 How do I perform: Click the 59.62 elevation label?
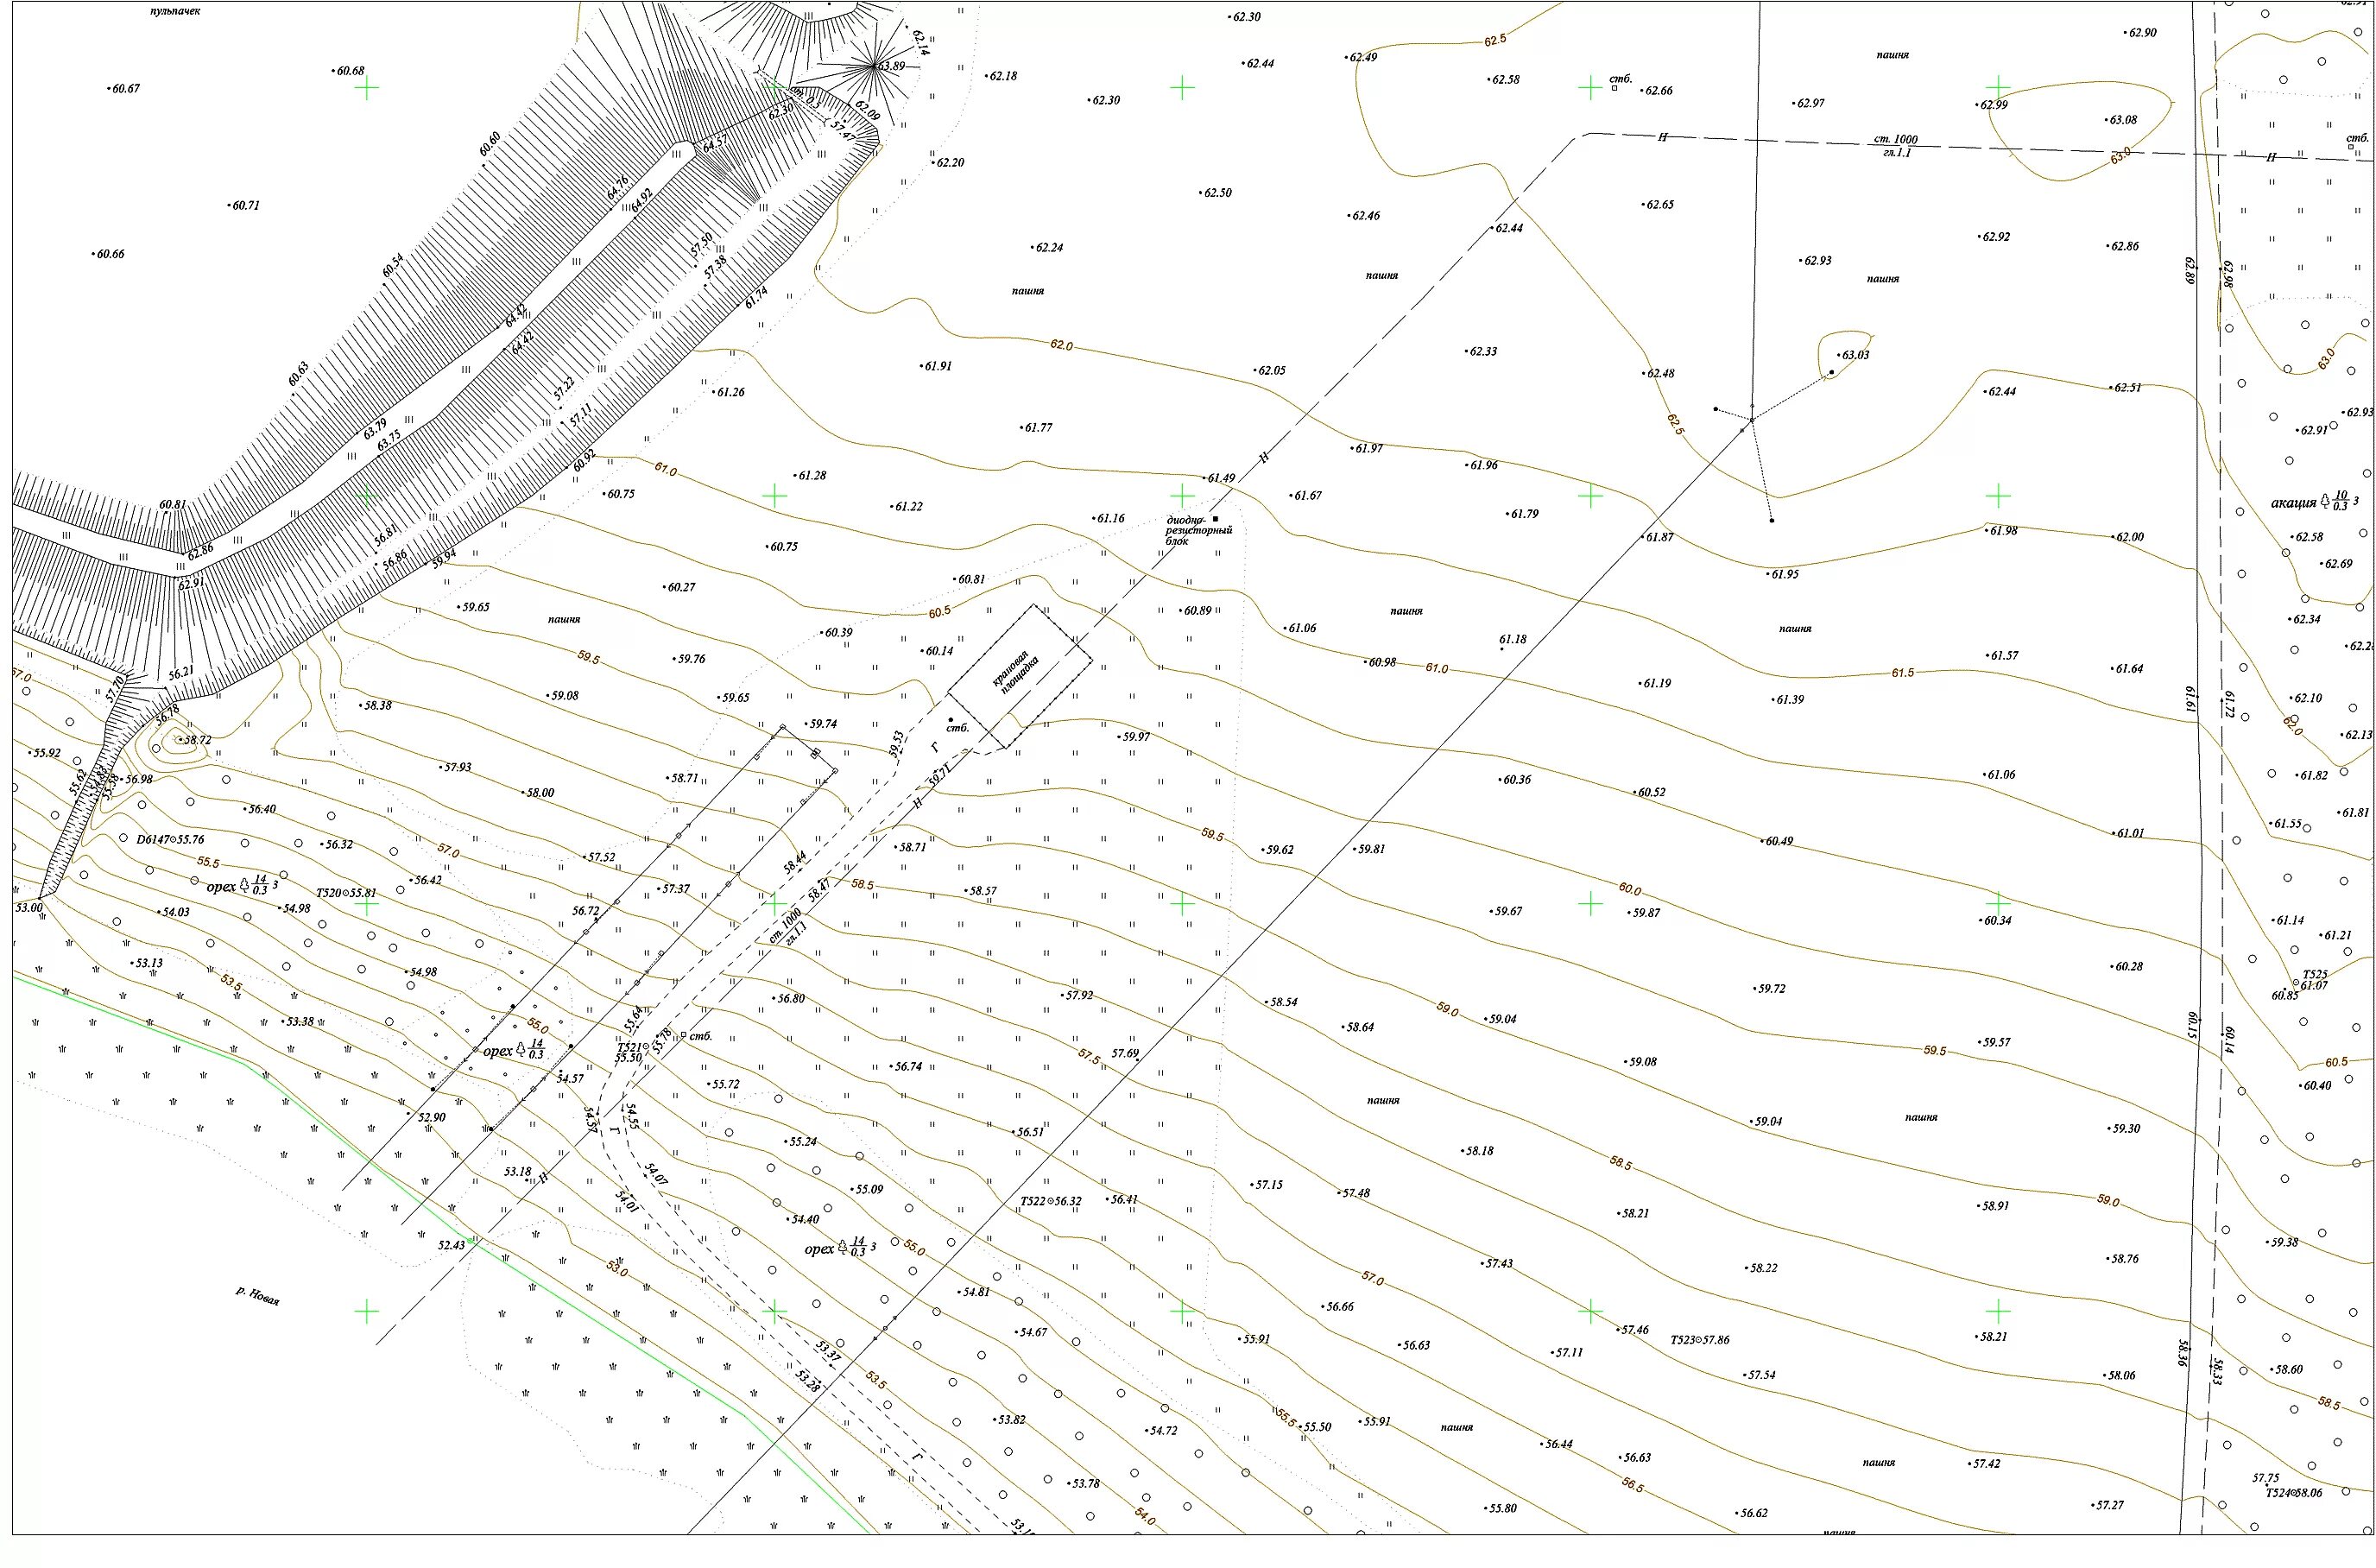[1279, 850]
